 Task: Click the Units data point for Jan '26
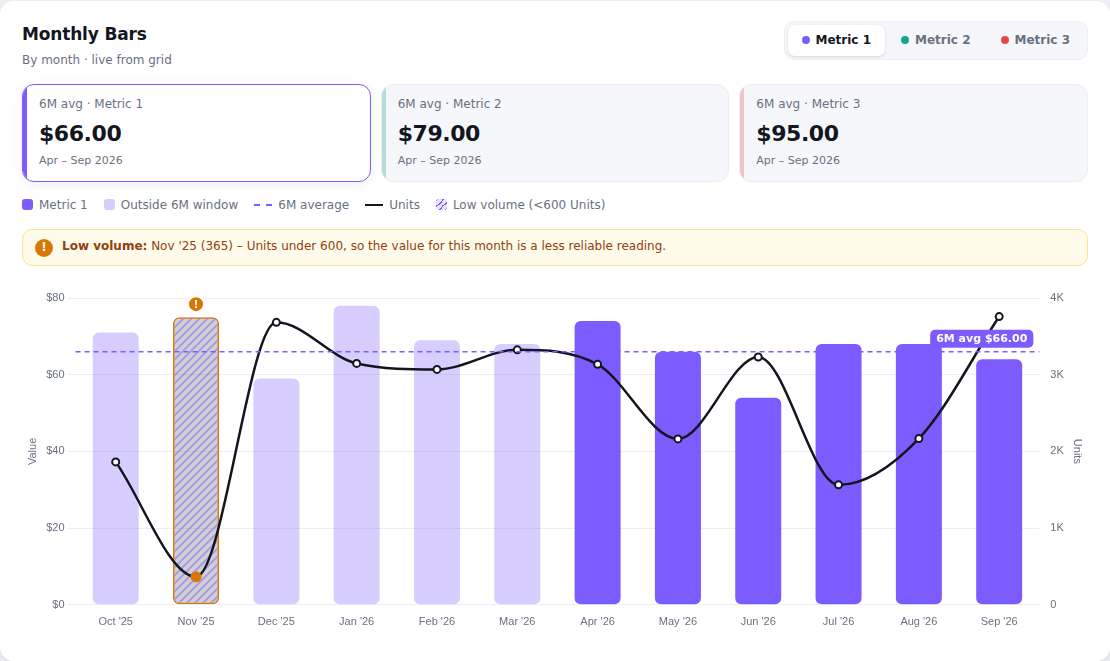click(x=357, y=364)
